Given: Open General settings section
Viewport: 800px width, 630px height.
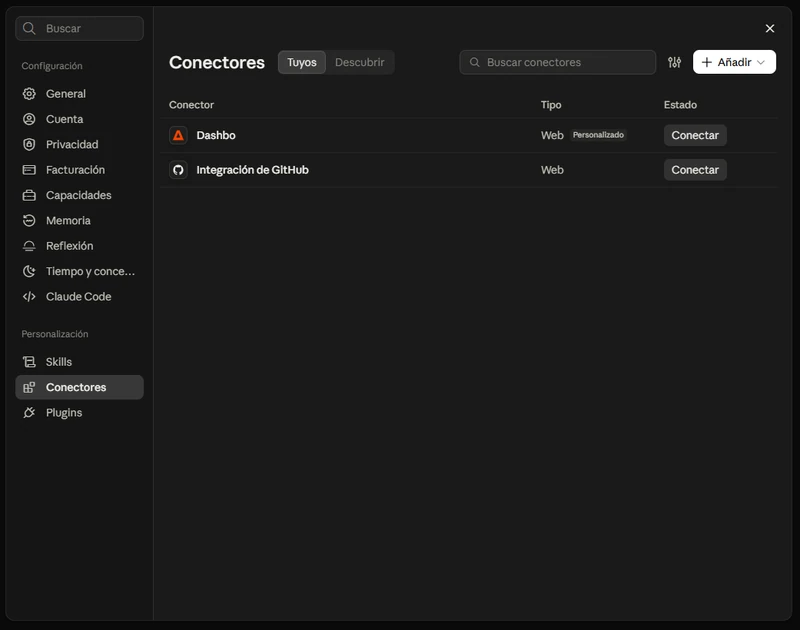Looking at the screenshot, I should pos(80,94).
